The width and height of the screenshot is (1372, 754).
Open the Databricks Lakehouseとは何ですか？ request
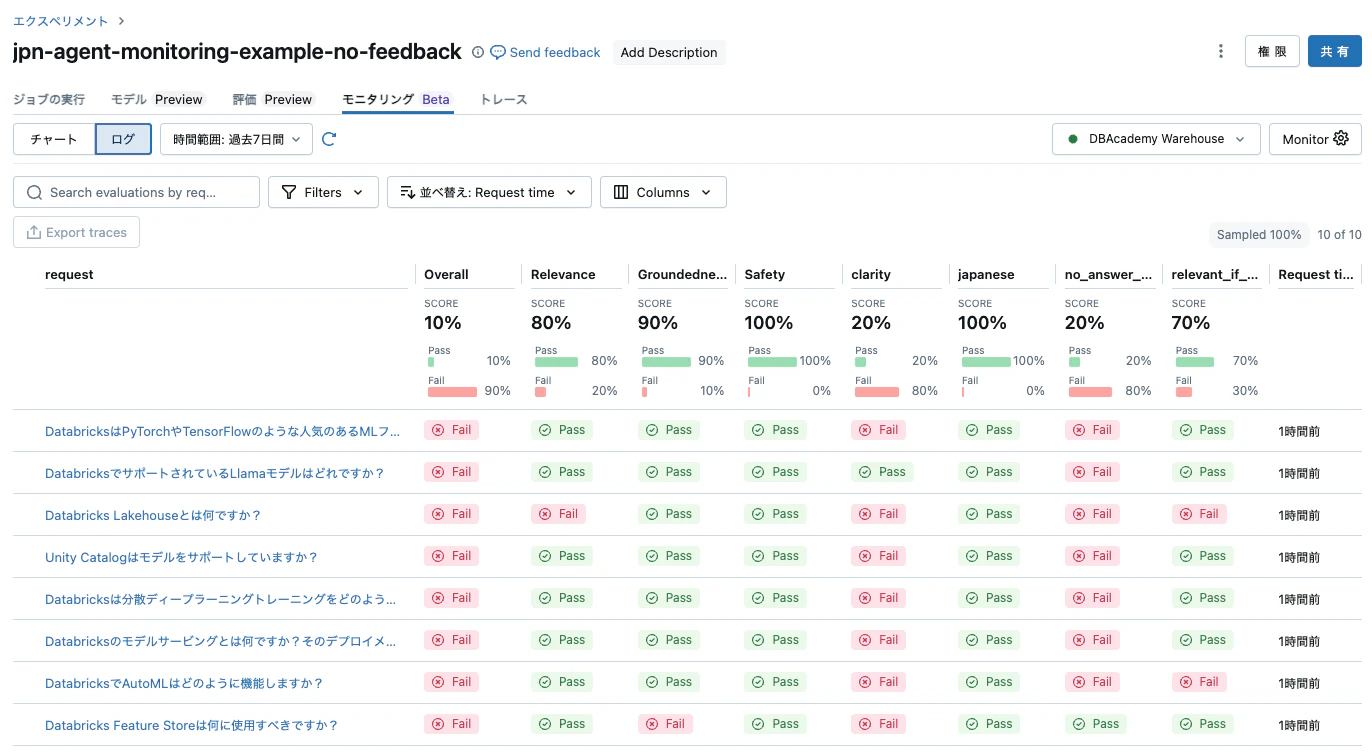click(x=153, y=515)
